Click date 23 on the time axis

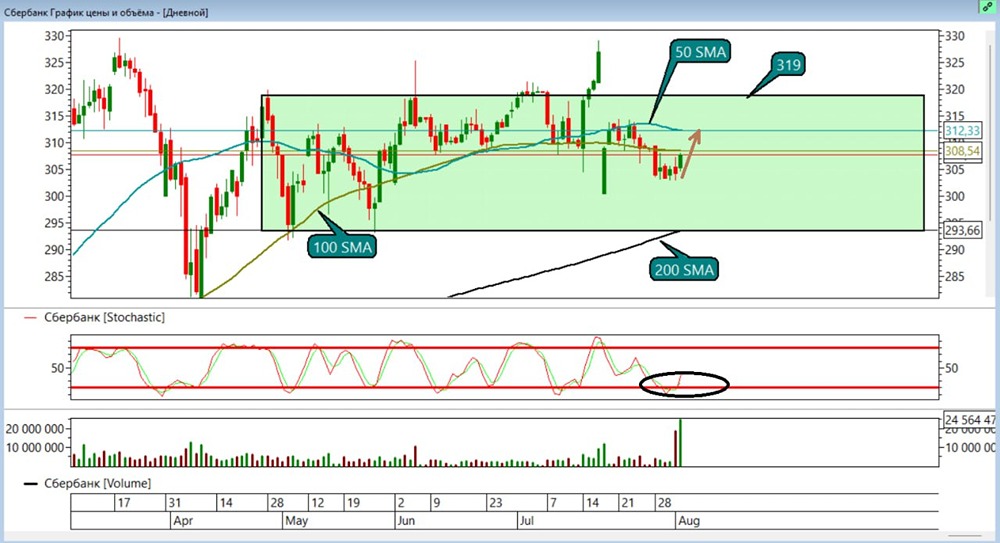point(496,503)
